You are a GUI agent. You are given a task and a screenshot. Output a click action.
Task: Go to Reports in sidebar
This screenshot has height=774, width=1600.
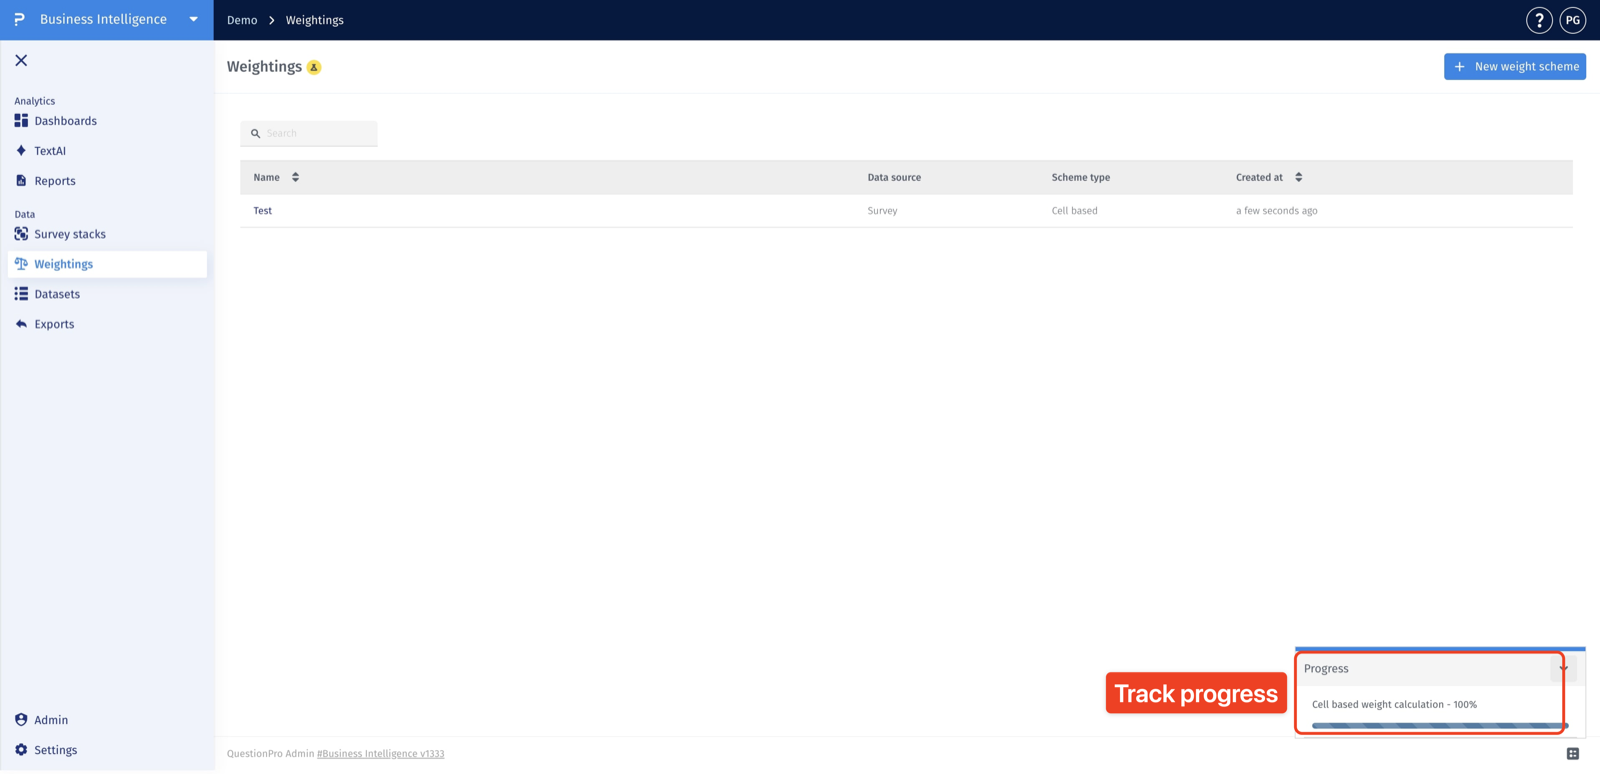55,181
